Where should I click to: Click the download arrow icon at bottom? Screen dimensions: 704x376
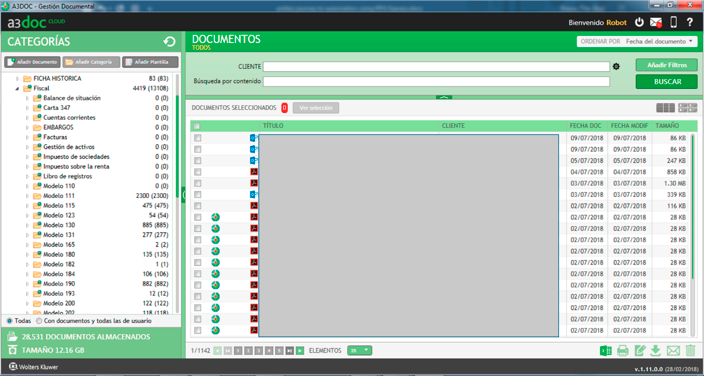tap(656, 351)
